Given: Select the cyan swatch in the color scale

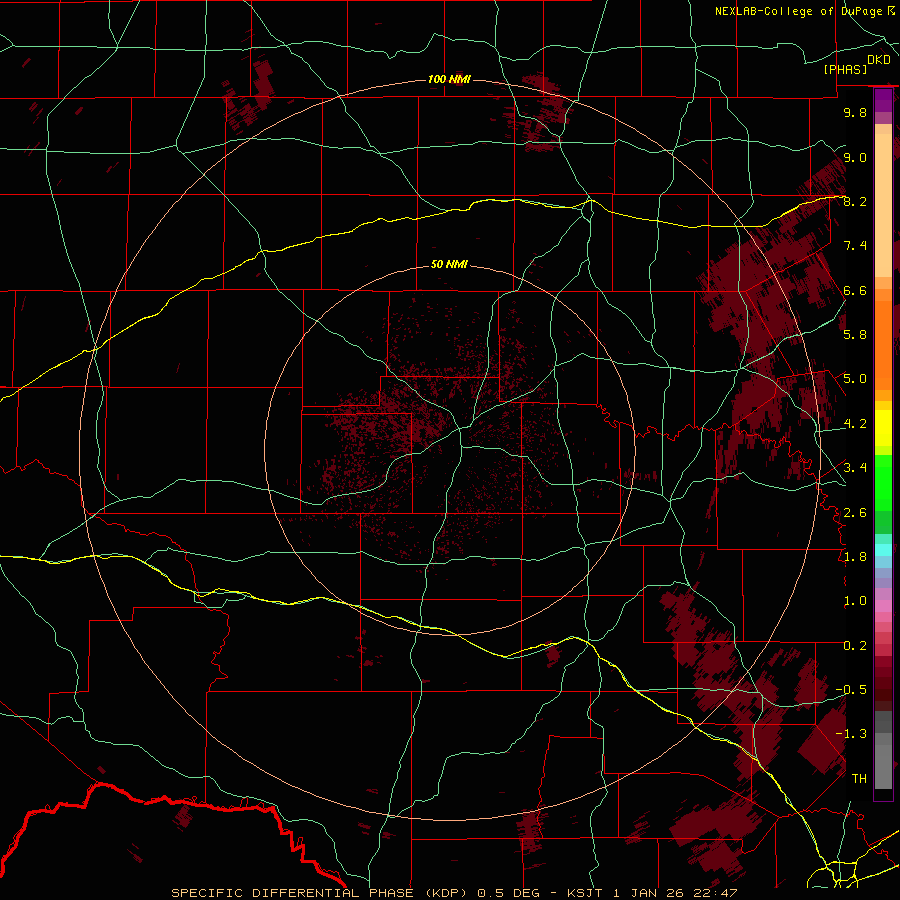Looking at the screenshot, I should 883,550.
